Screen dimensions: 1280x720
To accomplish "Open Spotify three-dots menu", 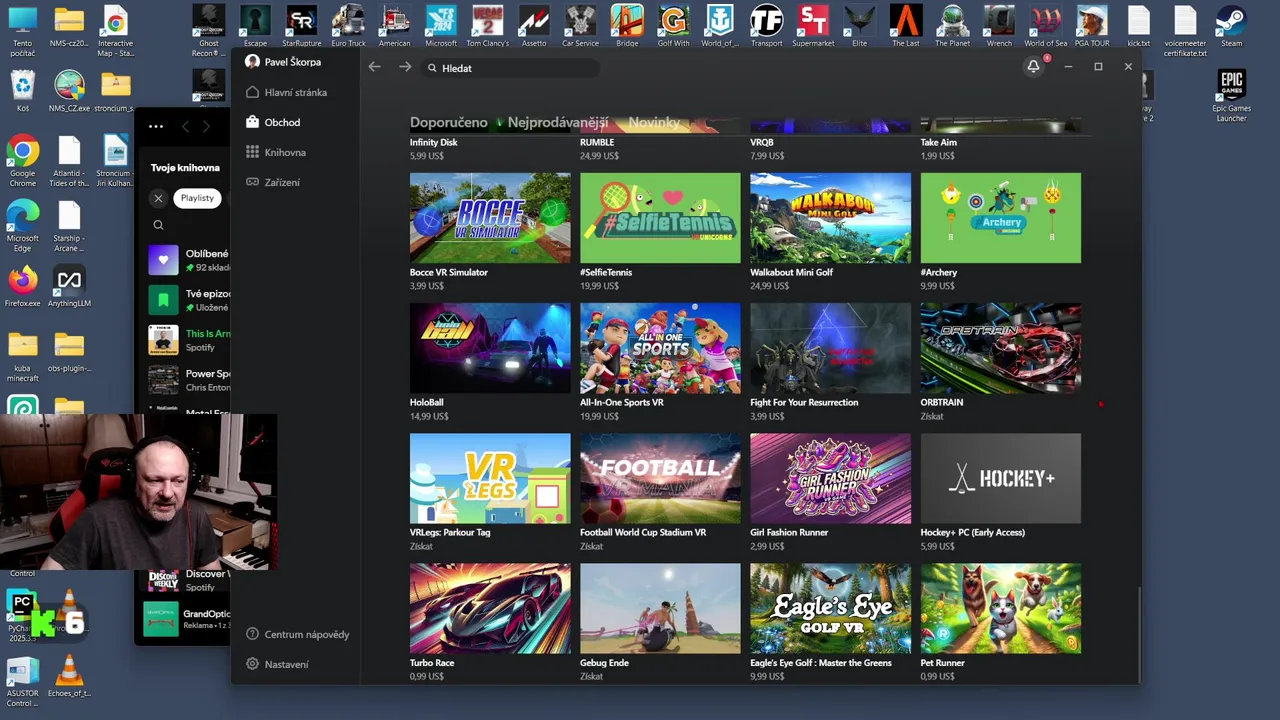I will (156, 126).
